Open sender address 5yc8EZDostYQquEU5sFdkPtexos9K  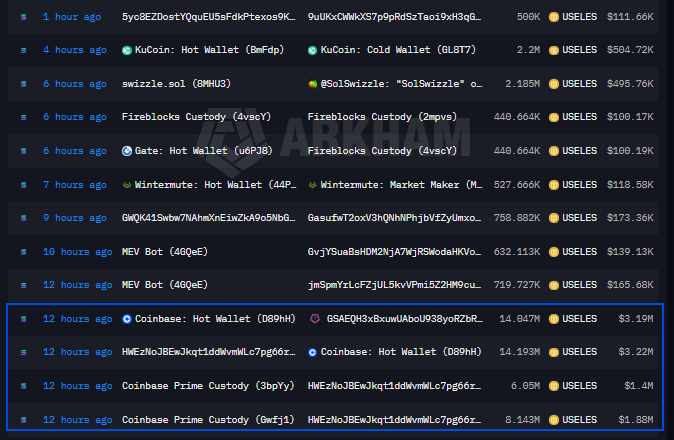click(208, 17)
